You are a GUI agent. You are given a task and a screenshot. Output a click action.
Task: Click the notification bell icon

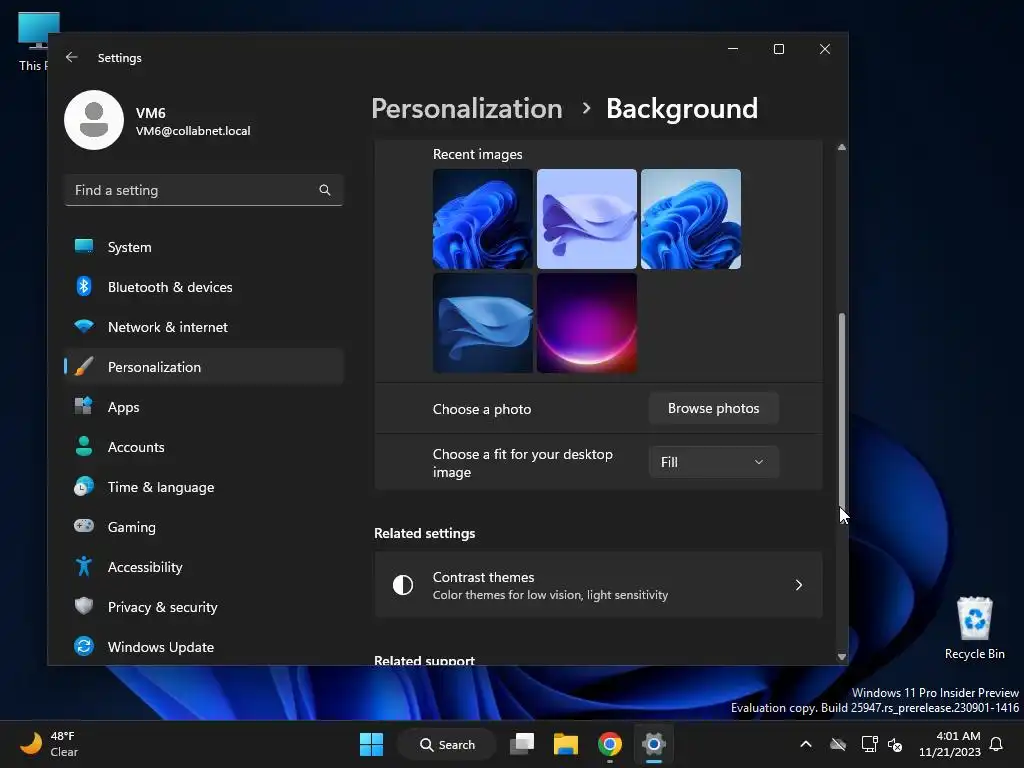[997, 744]
